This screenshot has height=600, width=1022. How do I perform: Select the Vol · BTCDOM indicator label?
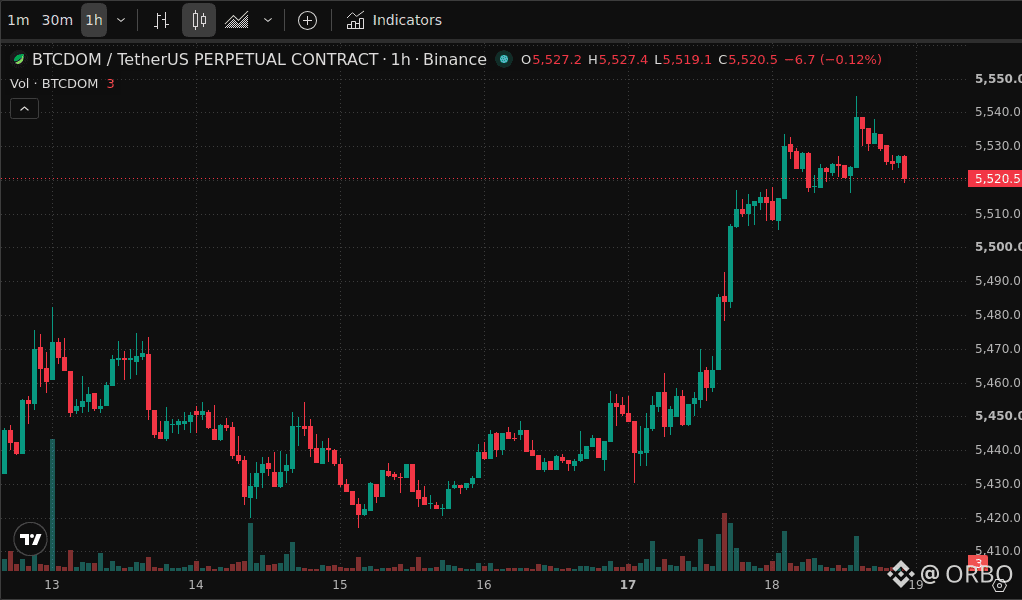tap(54, 83)
